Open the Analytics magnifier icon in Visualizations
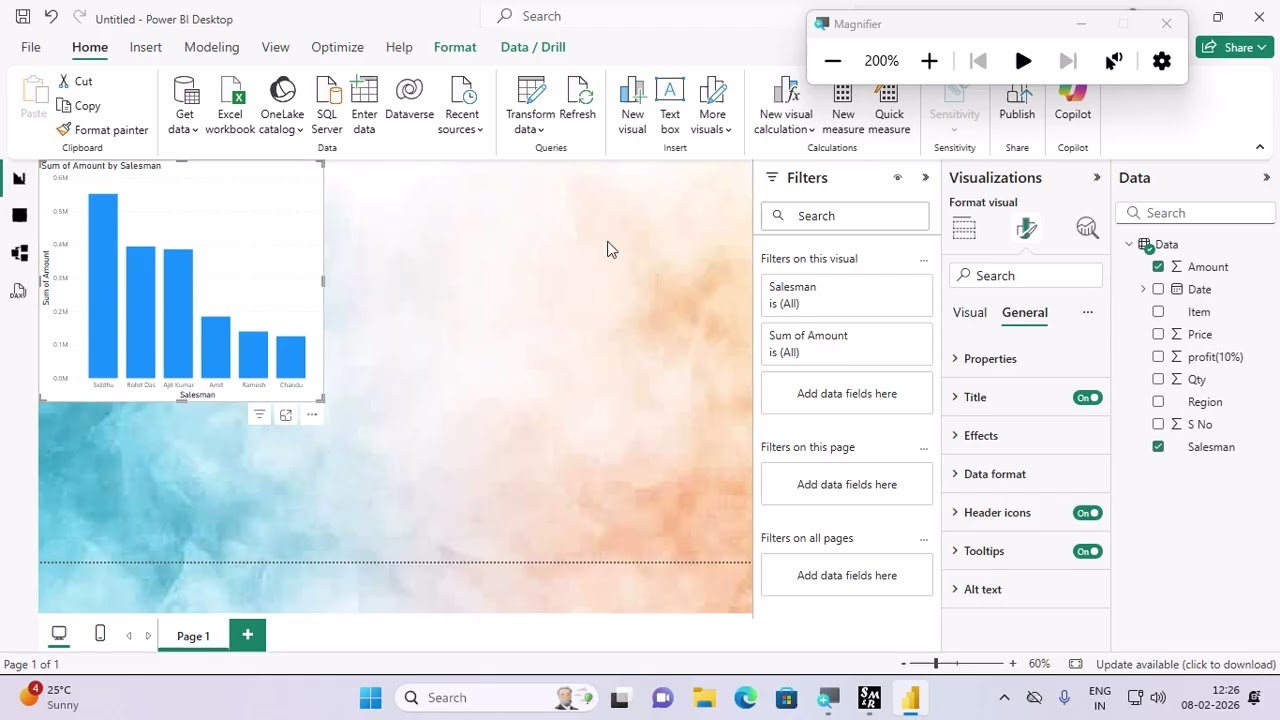 pyautogui.click(x=1088, y=229)
